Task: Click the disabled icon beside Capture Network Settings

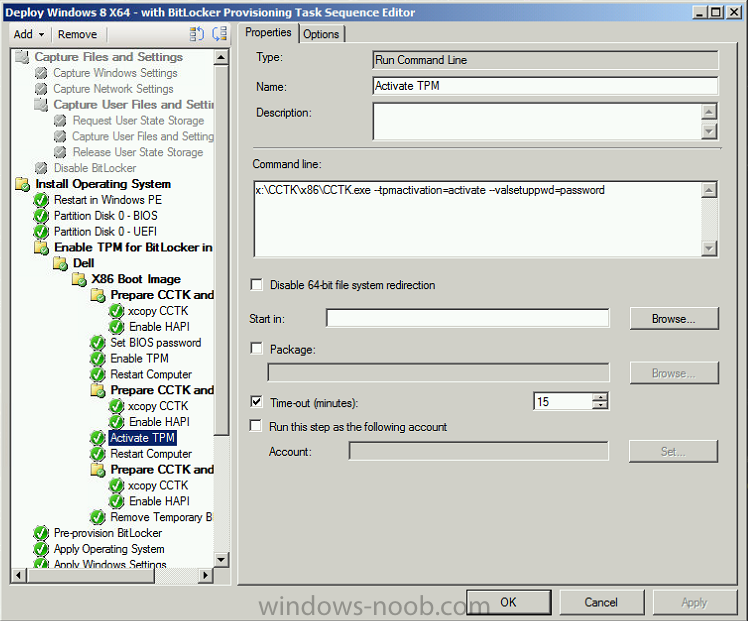Action: [x=41, y=89]
